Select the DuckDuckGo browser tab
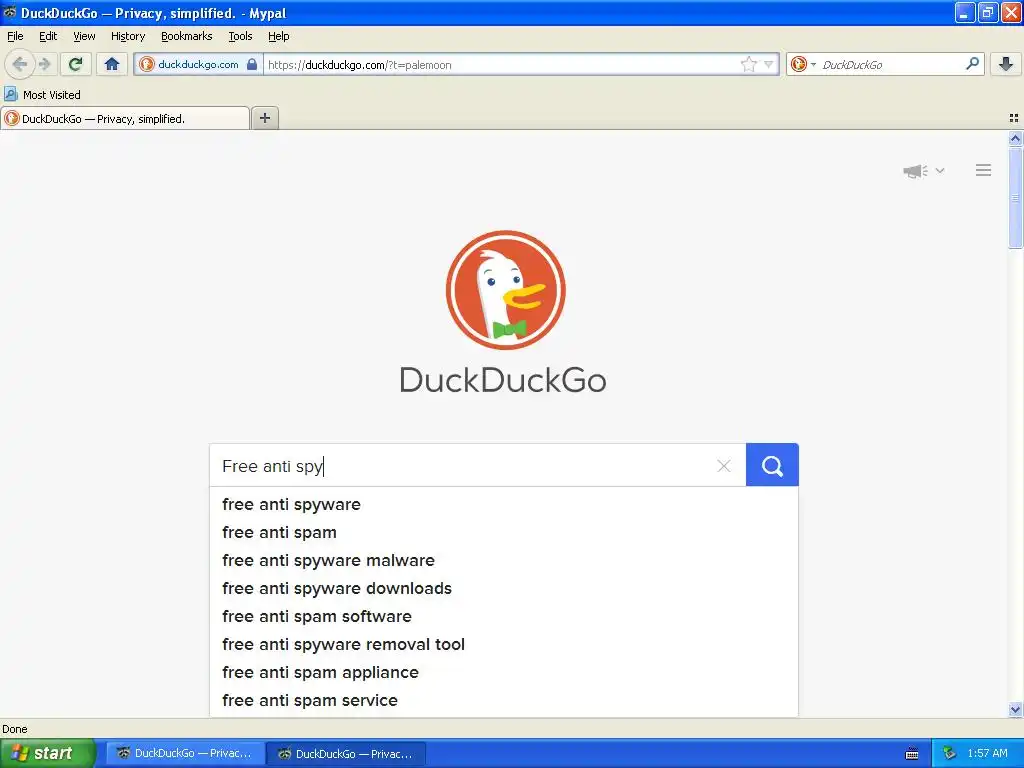This screenshot has width=1024, height=768. (125, 118)
